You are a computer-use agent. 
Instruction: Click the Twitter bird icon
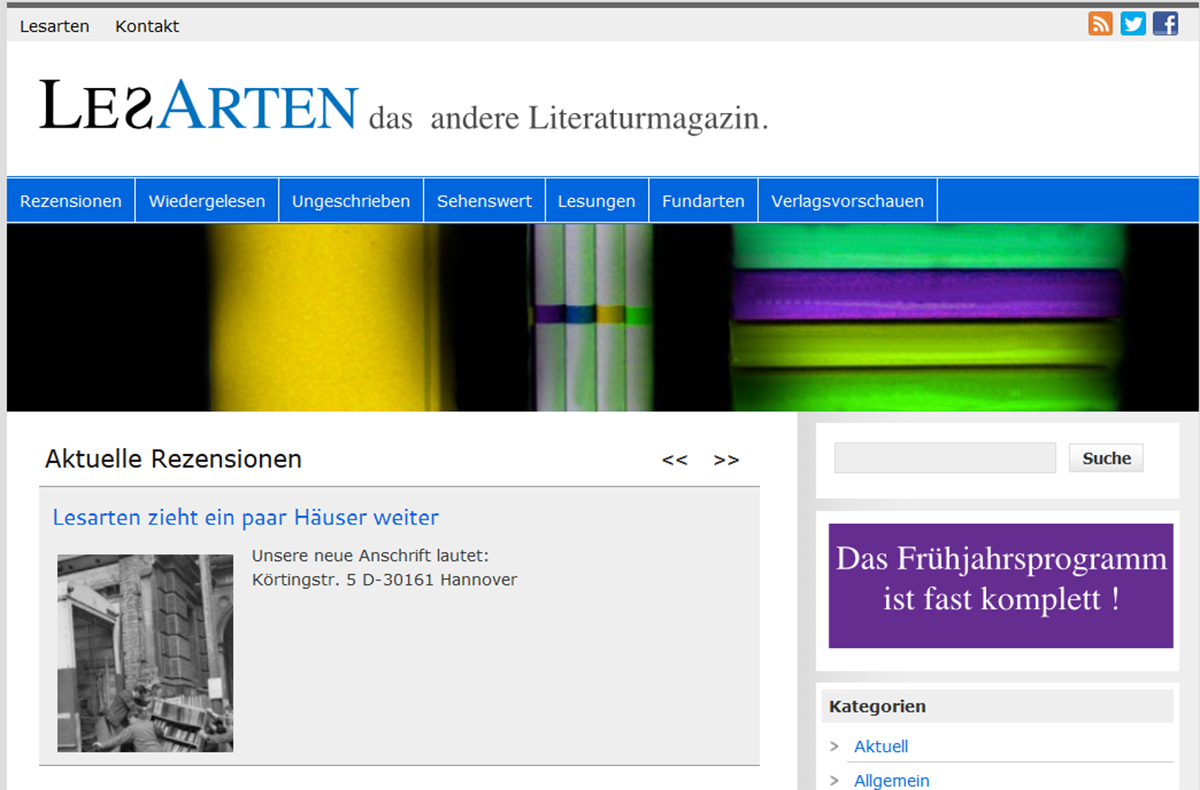(x=1133, y=24)
